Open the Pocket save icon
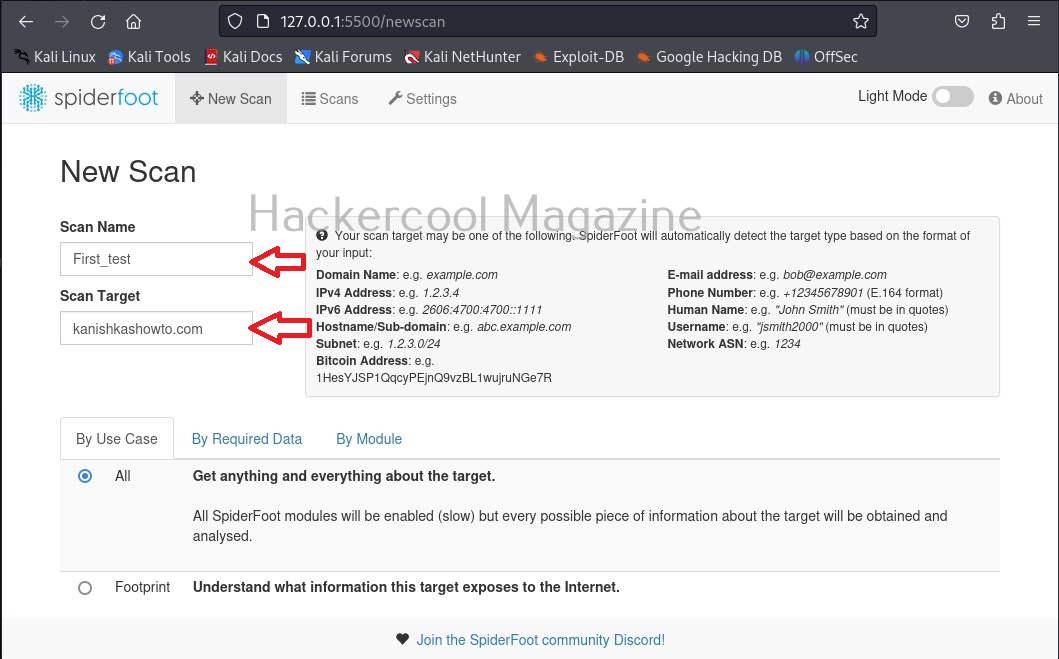This screenshot has height=659, width=1059. 962,22
